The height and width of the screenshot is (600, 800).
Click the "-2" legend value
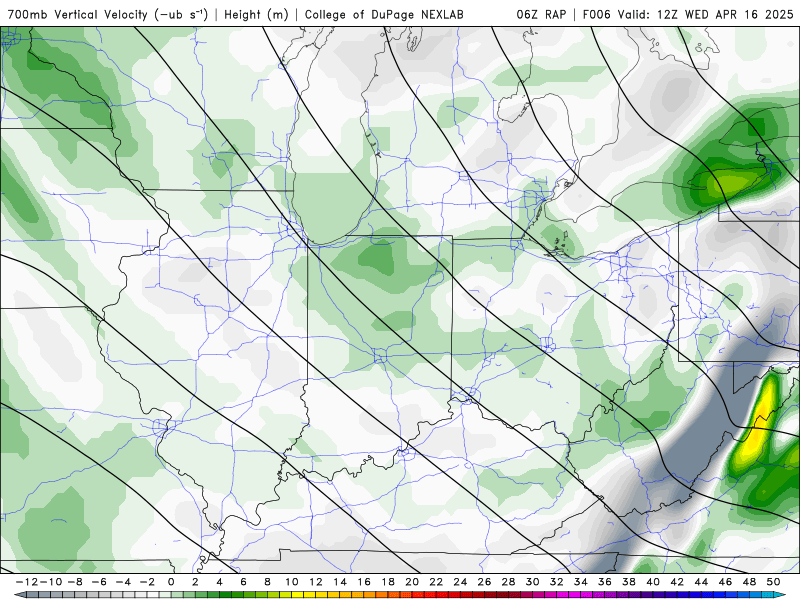pos(147,582)
